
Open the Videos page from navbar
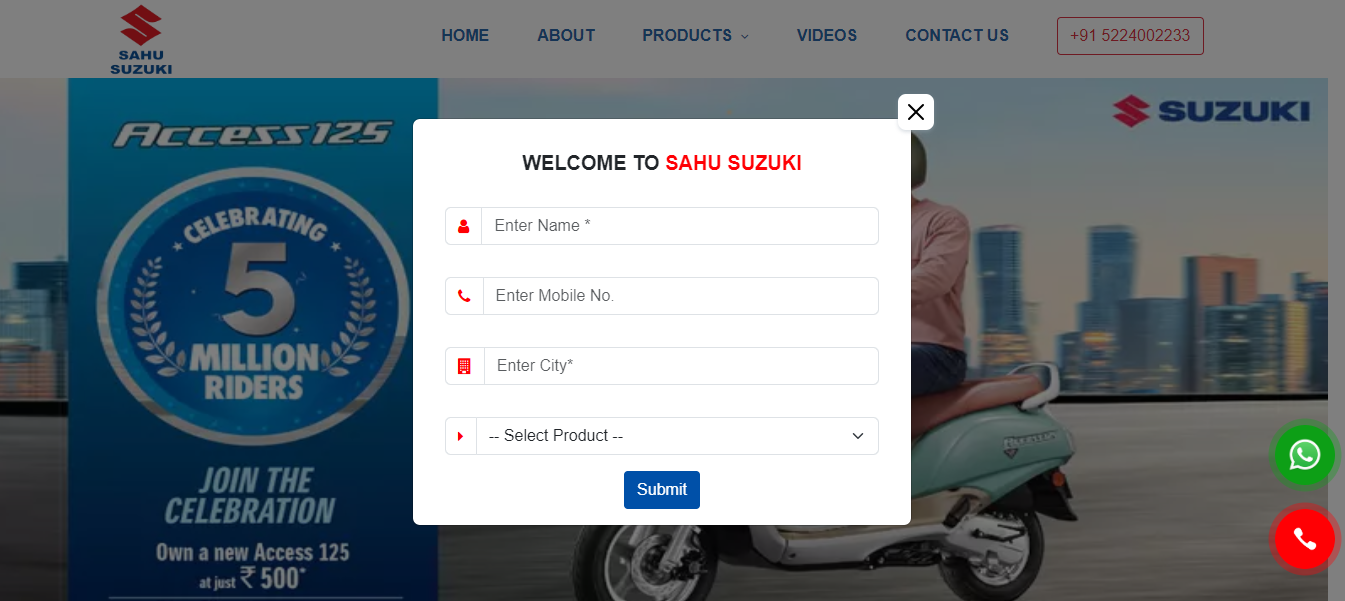(827, 36)
